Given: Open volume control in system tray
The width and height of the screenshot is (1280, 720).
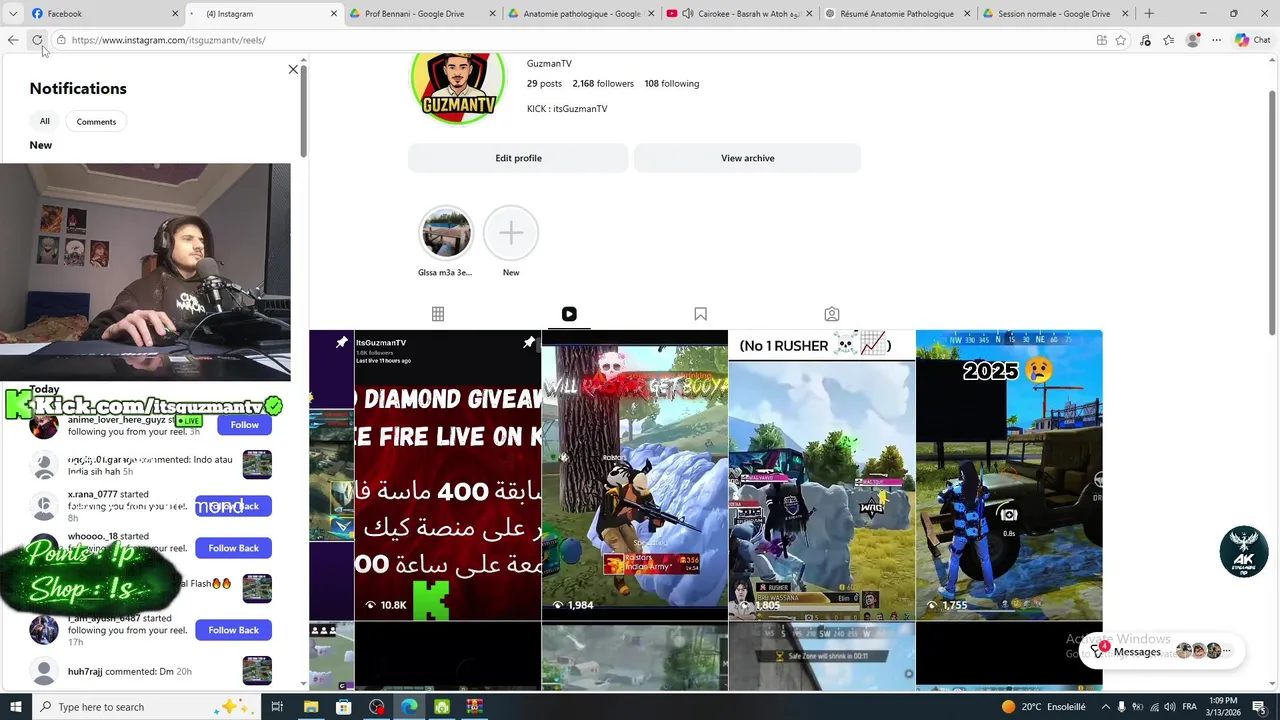Looking at the screenshot, I should click(1169, 707).
